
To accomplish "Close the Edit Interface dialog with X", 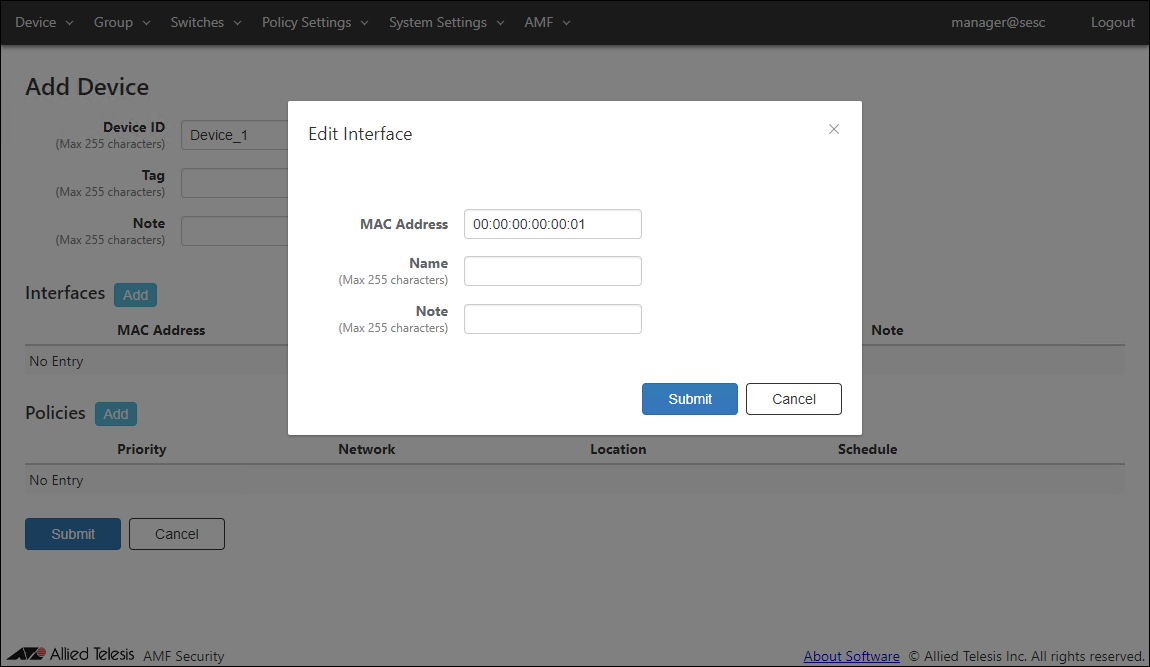I will click(x=834, y=129).
